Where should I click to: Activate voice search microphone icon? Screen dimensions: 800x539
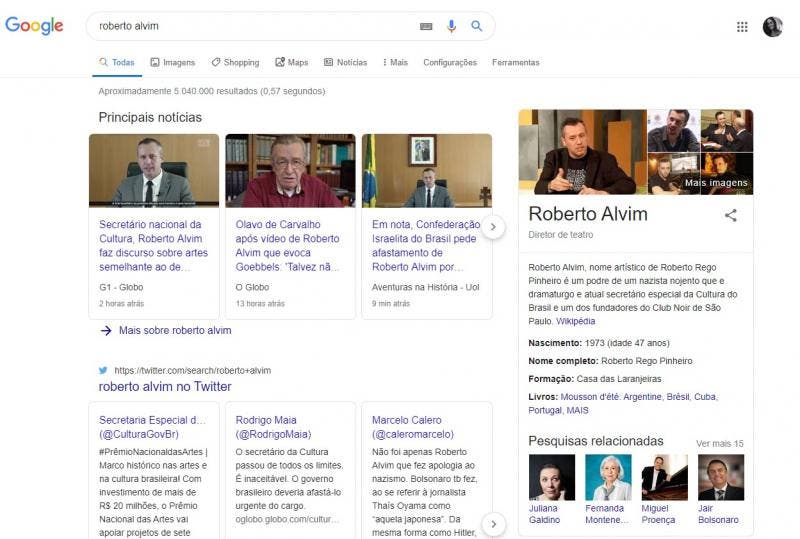coord(451,26)
